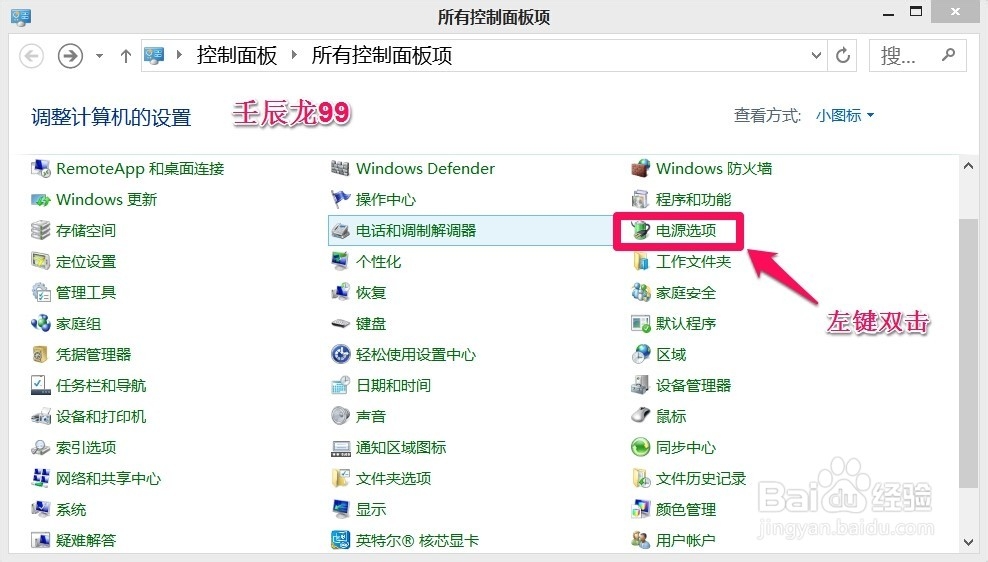Open the 电源选项 icon
This screenshot has width=988, height=562.
click(x=640, y=231)
